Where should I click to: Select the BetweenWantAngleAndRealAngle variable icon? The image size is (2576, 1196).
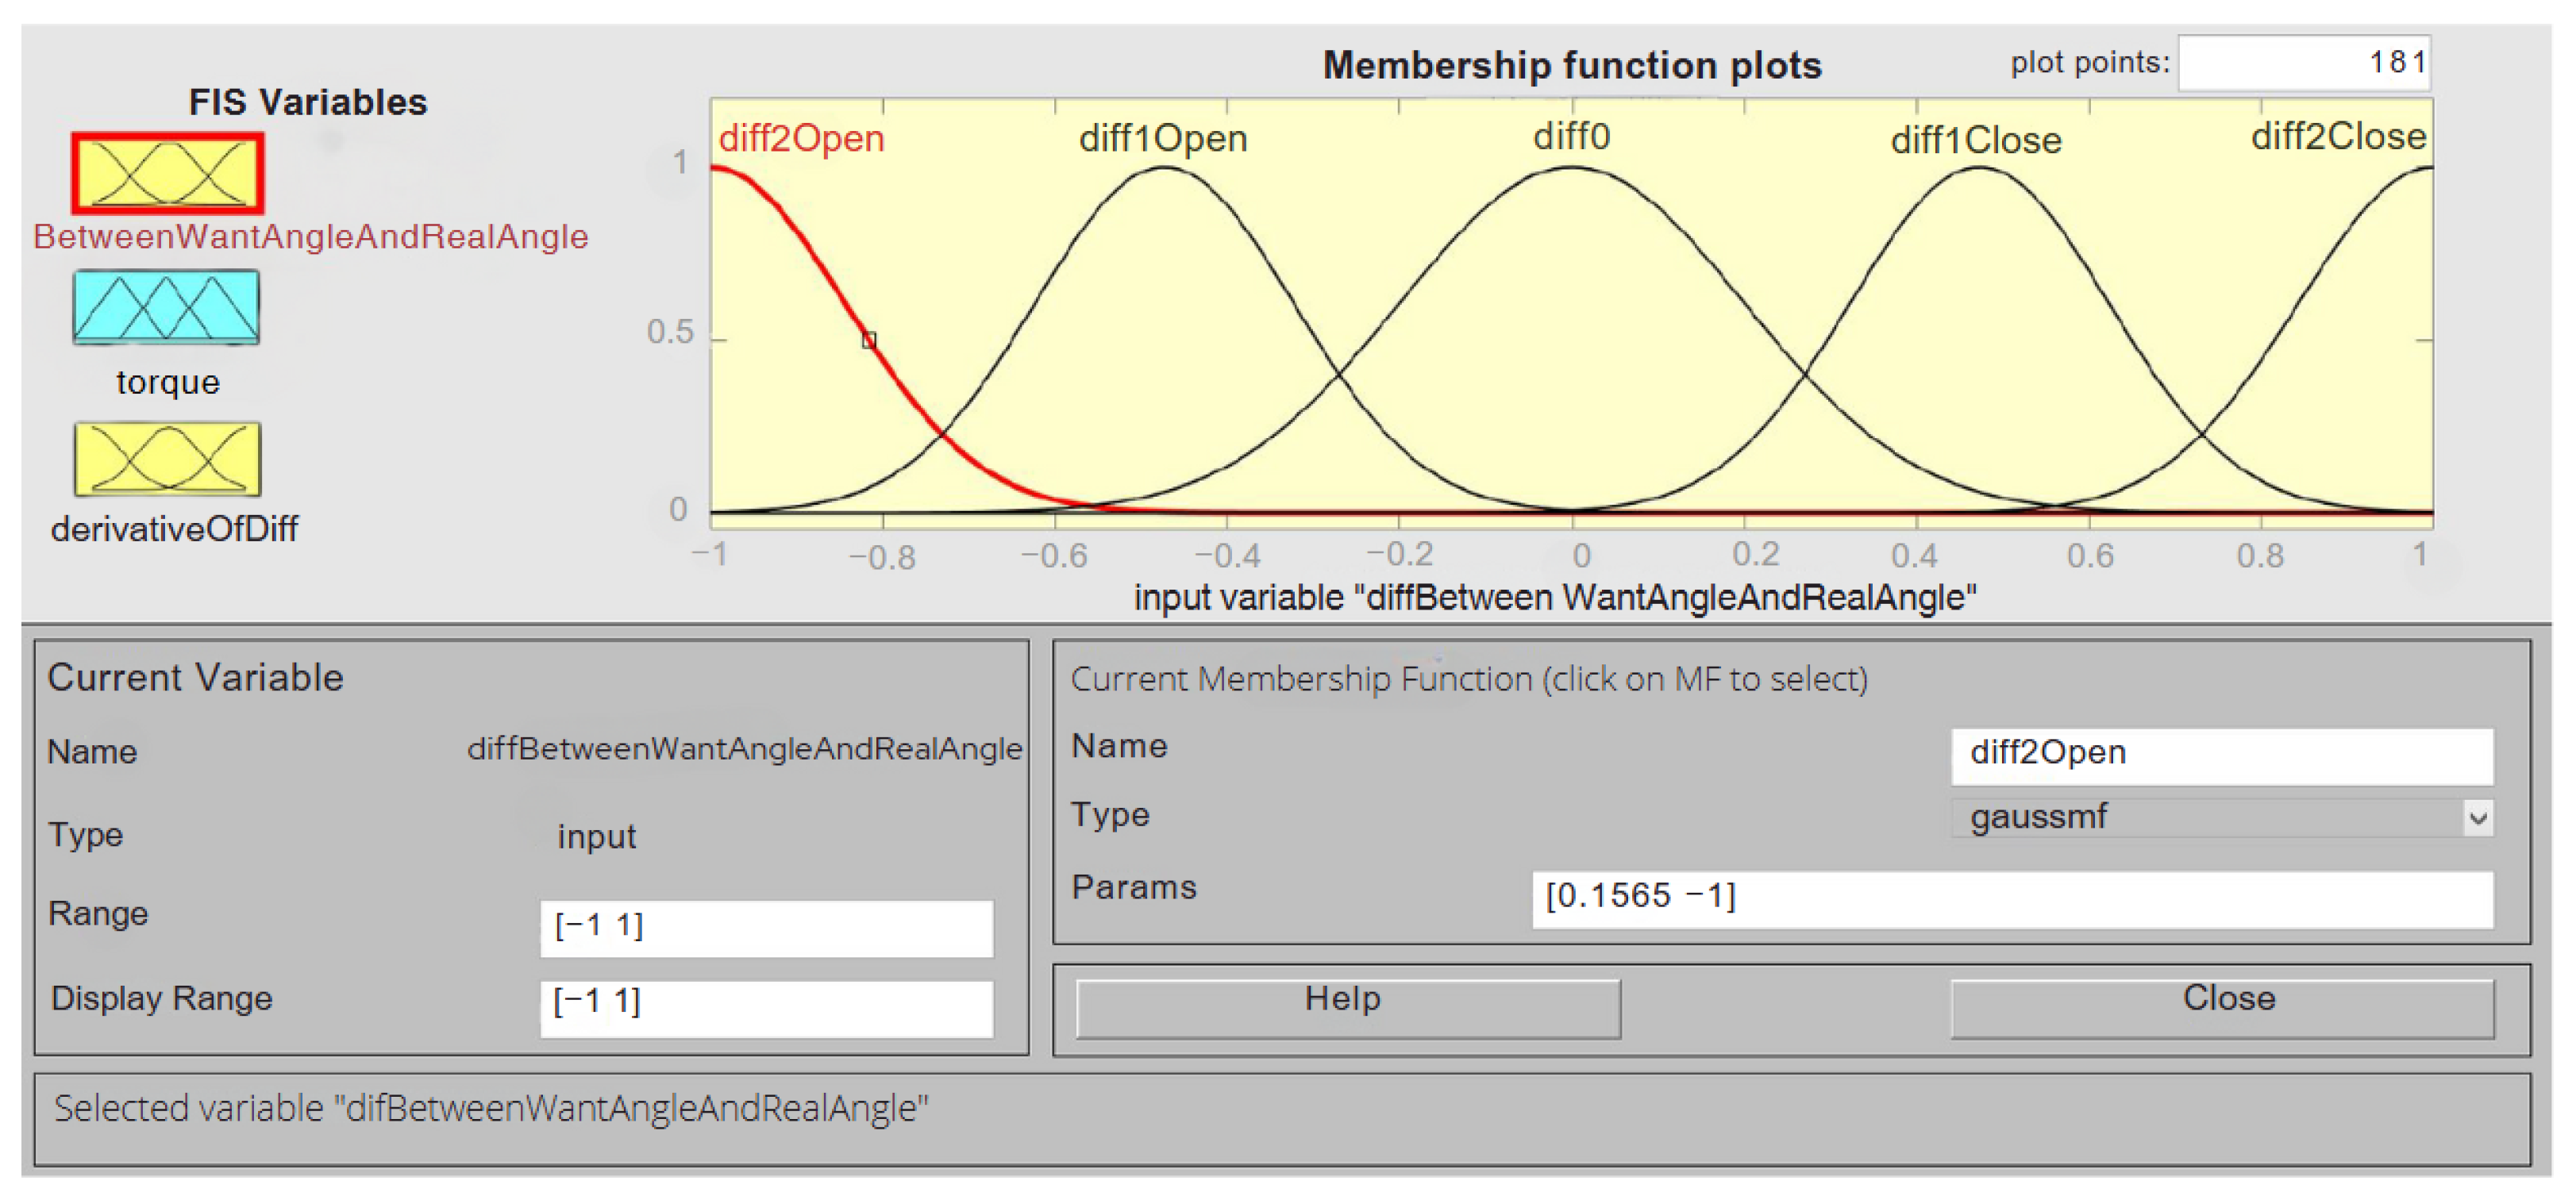pyautogui.click(x=167, y=173)
